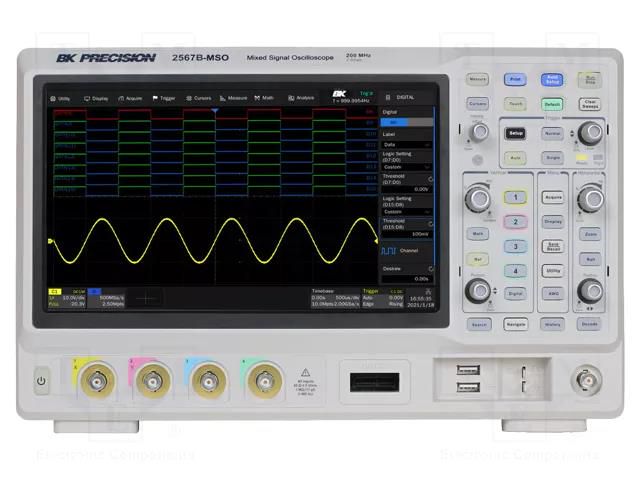This screenshot has width=640, height=480.
Task: Open the on-screen Cursors menu
Action: 199,98
